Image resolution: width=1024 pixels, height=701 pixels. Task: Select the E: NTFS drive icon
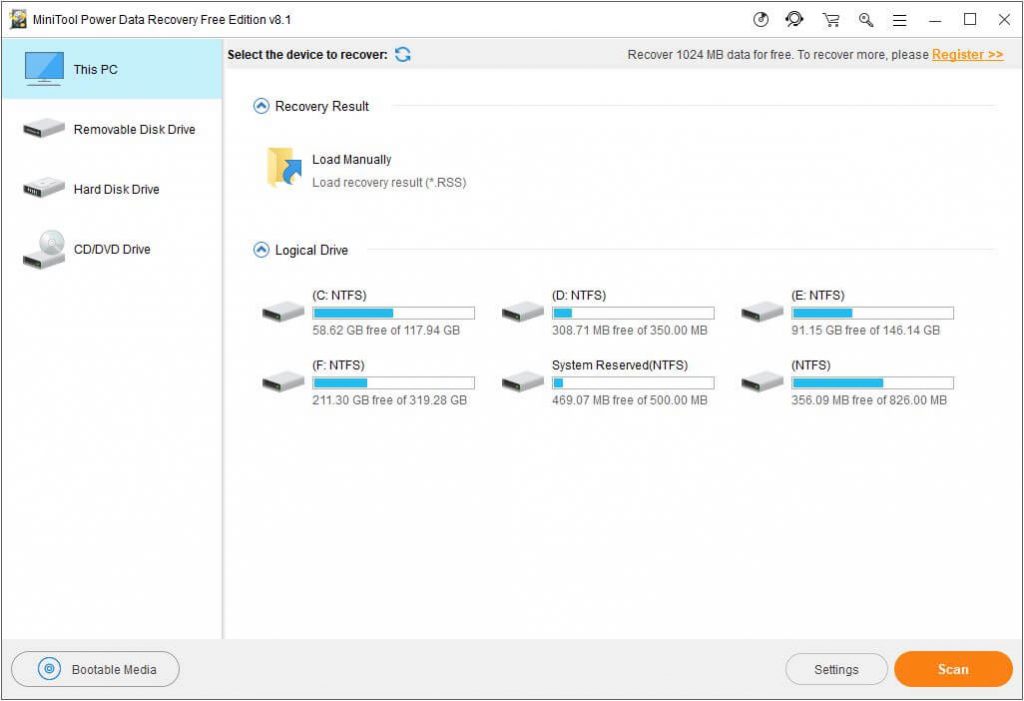point(762,312)
